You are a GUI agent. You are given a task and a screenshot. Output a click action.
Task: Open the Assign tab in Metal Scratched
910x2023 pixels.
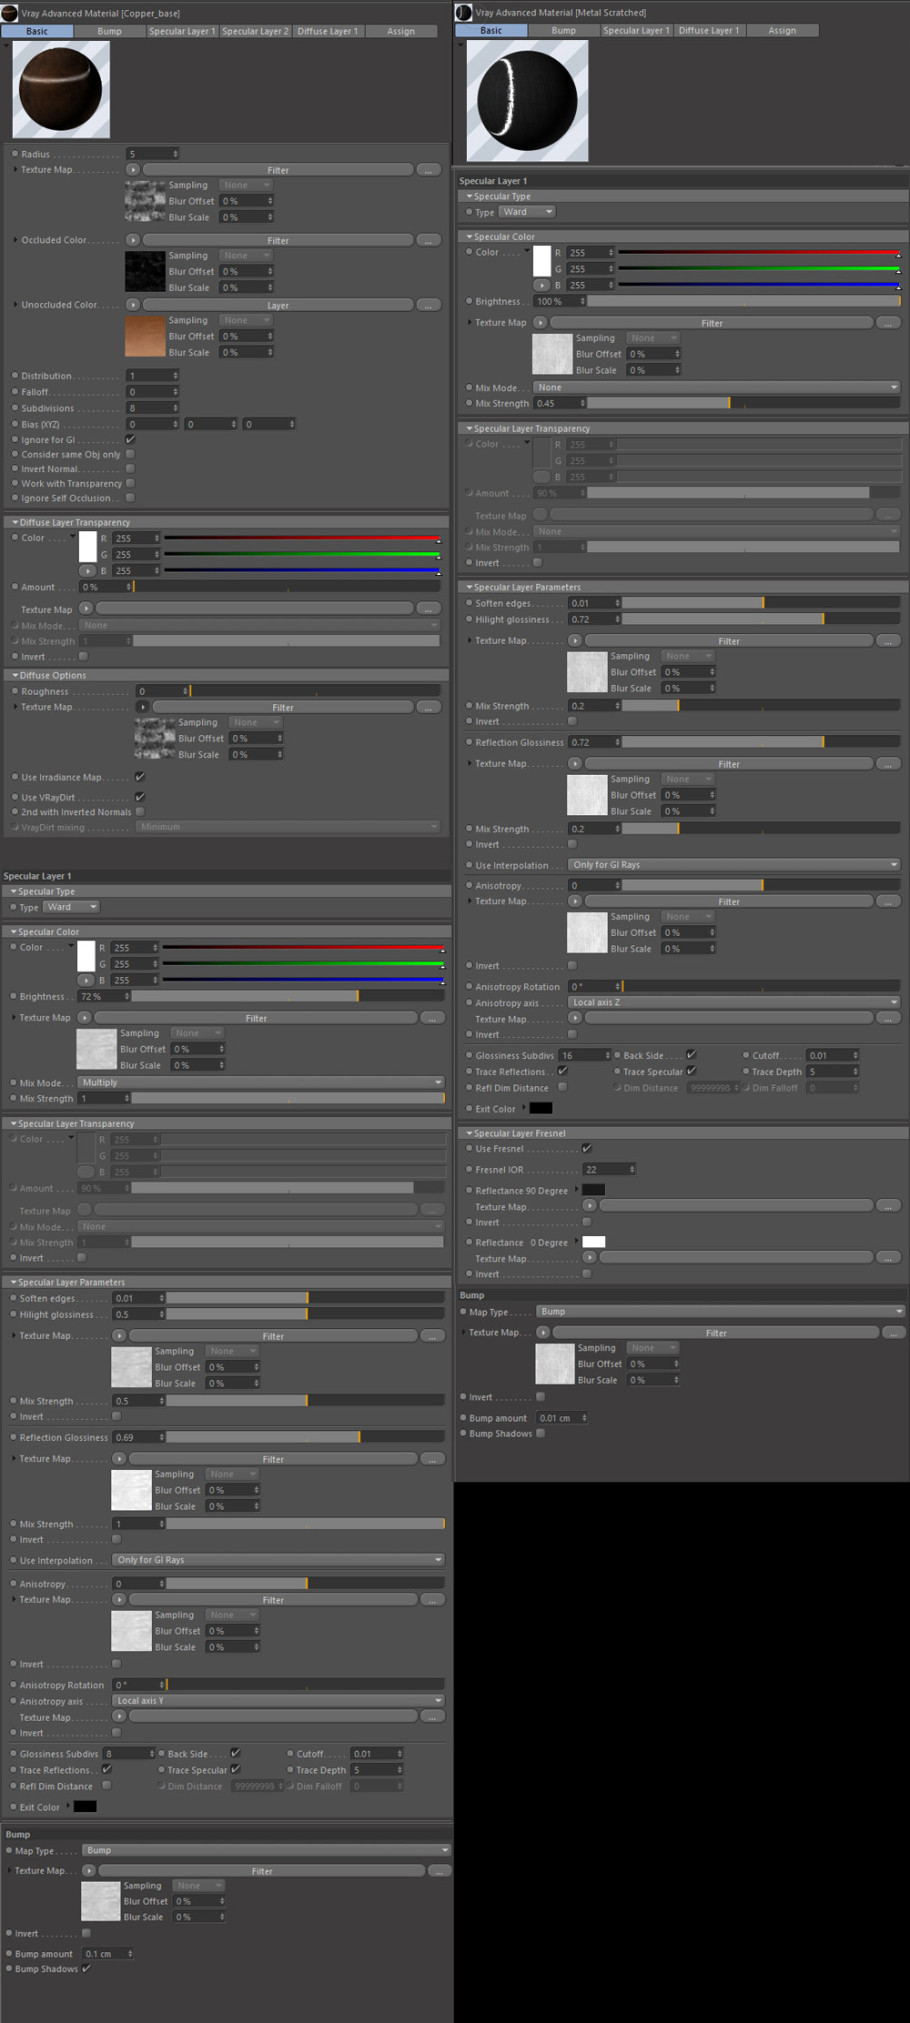[782, 30]
